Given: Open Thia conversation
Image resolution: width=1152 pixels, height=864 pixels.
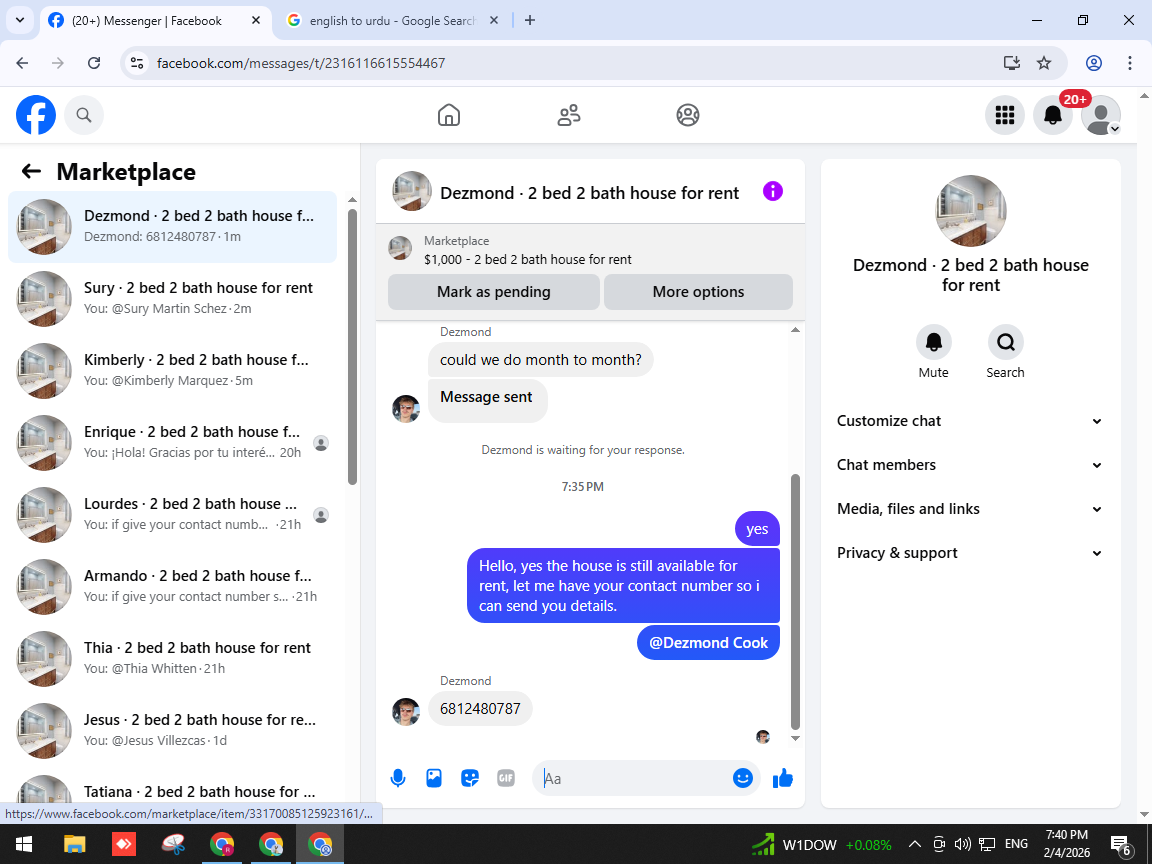Looking at the screenshot, I should (173, 658).
